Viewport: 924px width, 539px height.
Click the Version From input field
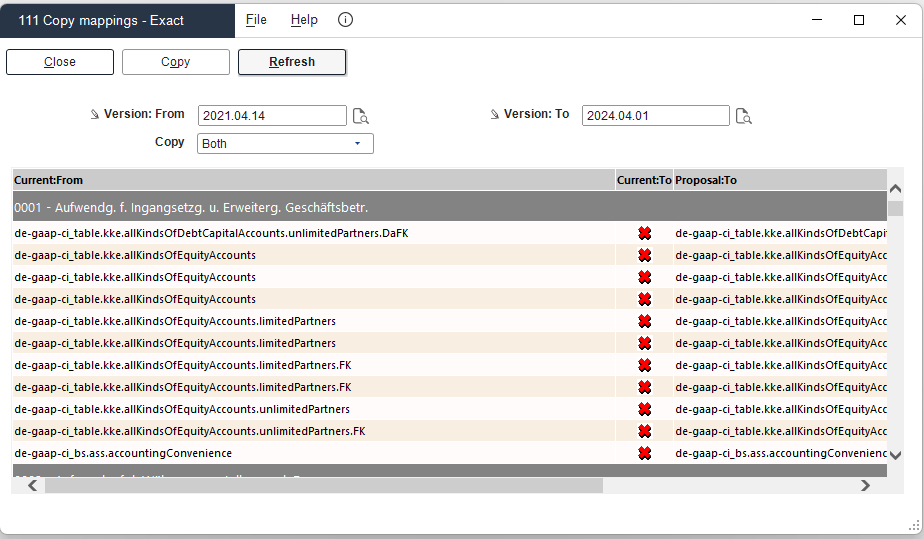tap(272, 115)
